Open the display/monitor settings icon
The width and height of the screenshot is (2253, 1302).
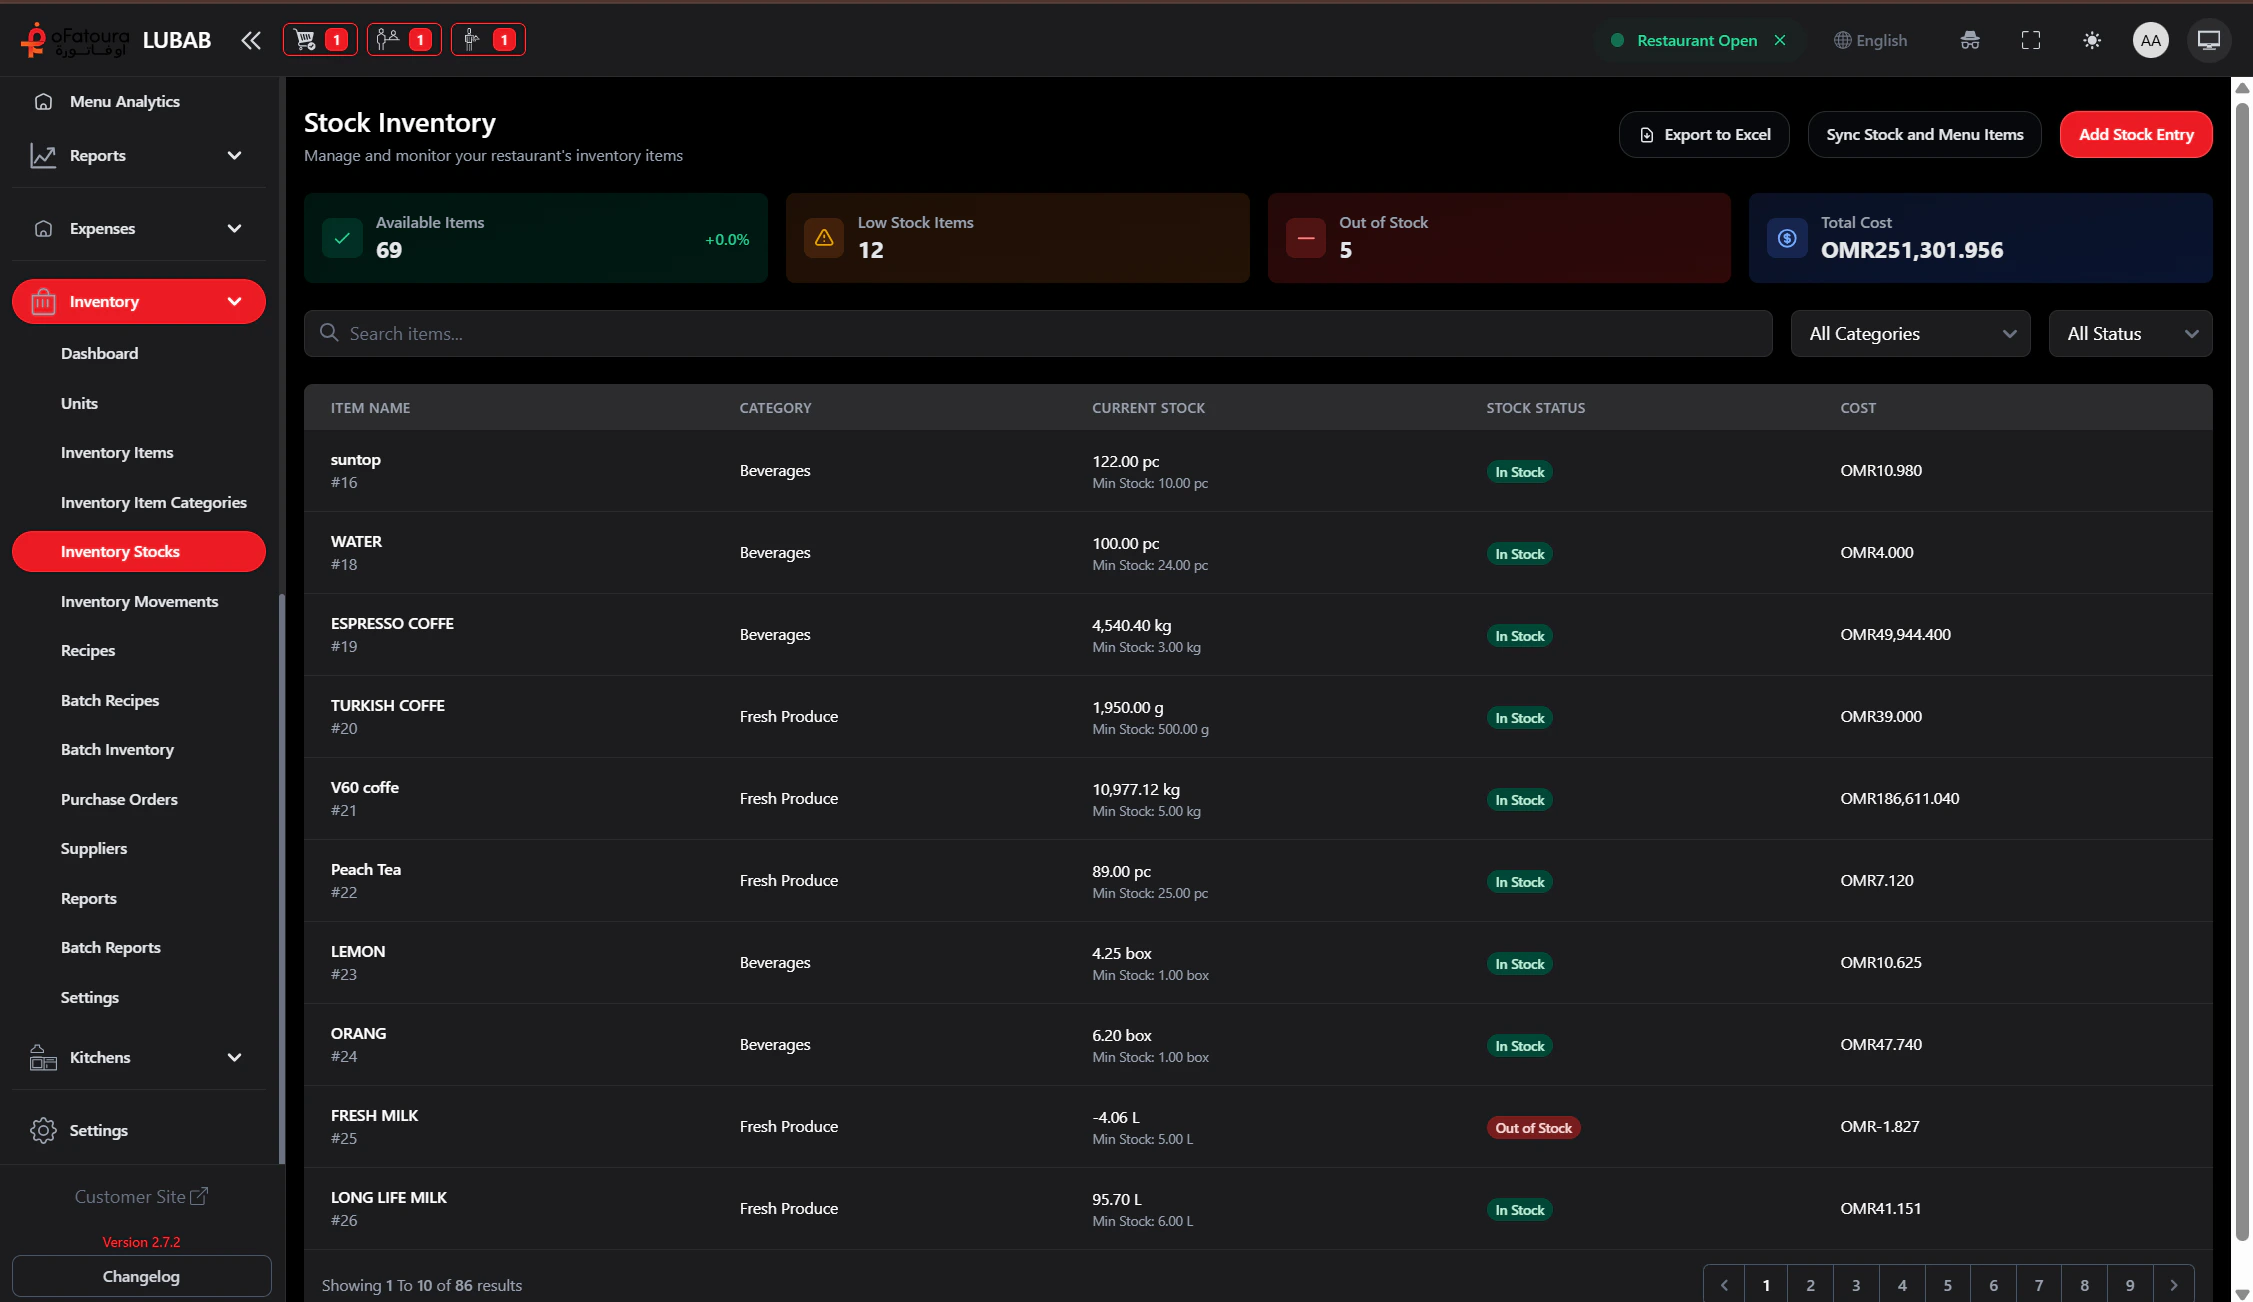click(2208, 40)
